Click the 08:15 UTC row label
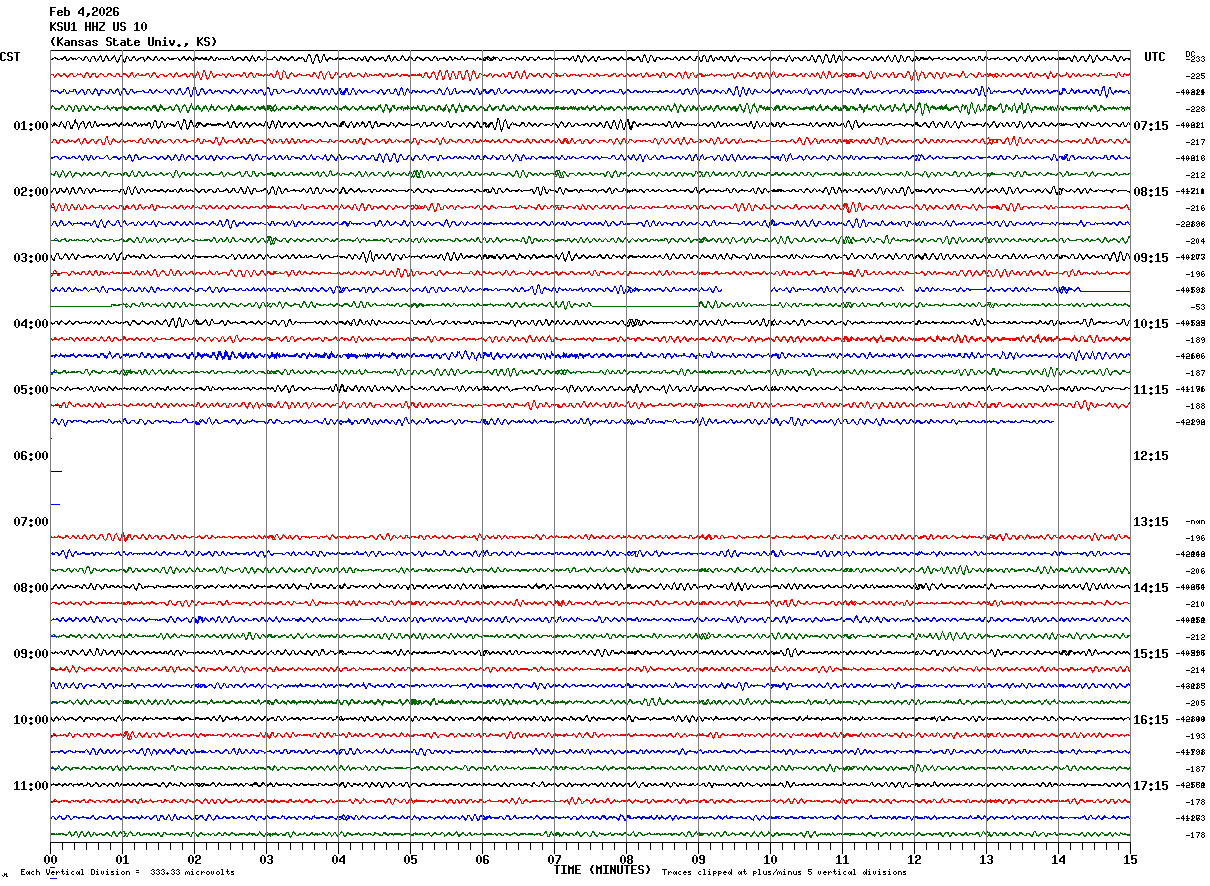The width and height of the screenshot is (1210, 886). (x=1151, y=192)
